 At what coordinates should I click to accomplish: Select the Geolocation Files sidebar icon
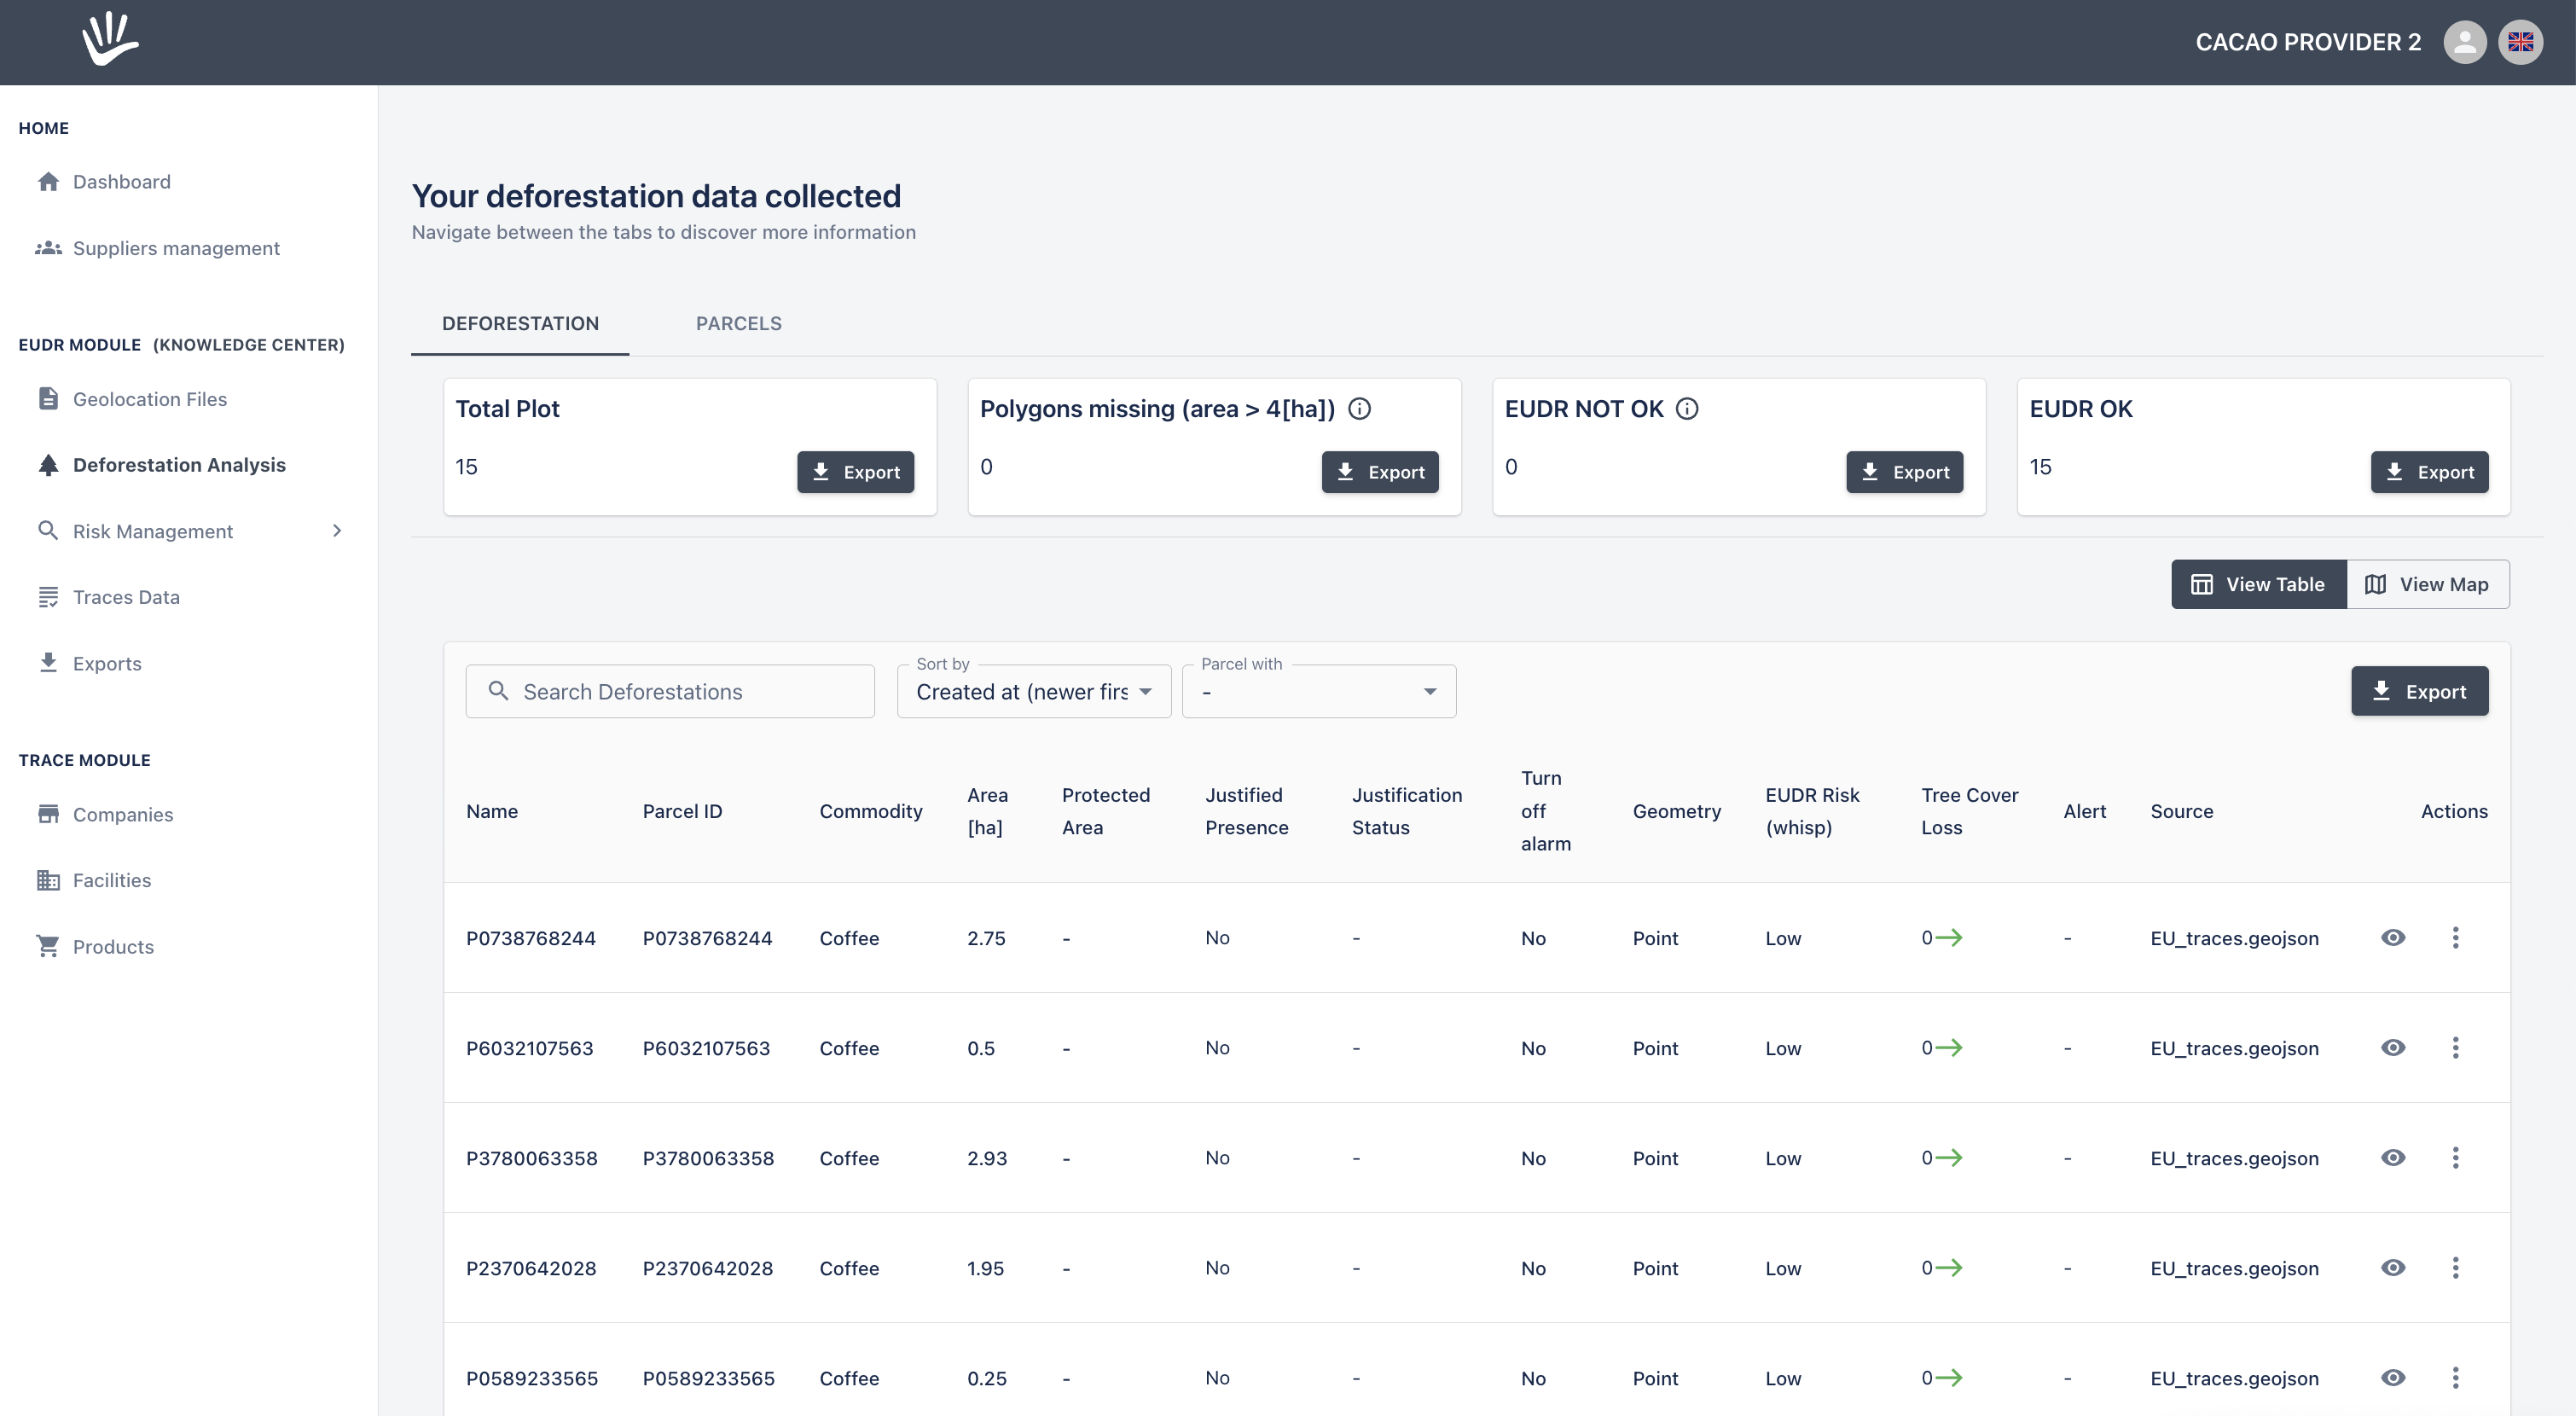(x=48, y=398)
